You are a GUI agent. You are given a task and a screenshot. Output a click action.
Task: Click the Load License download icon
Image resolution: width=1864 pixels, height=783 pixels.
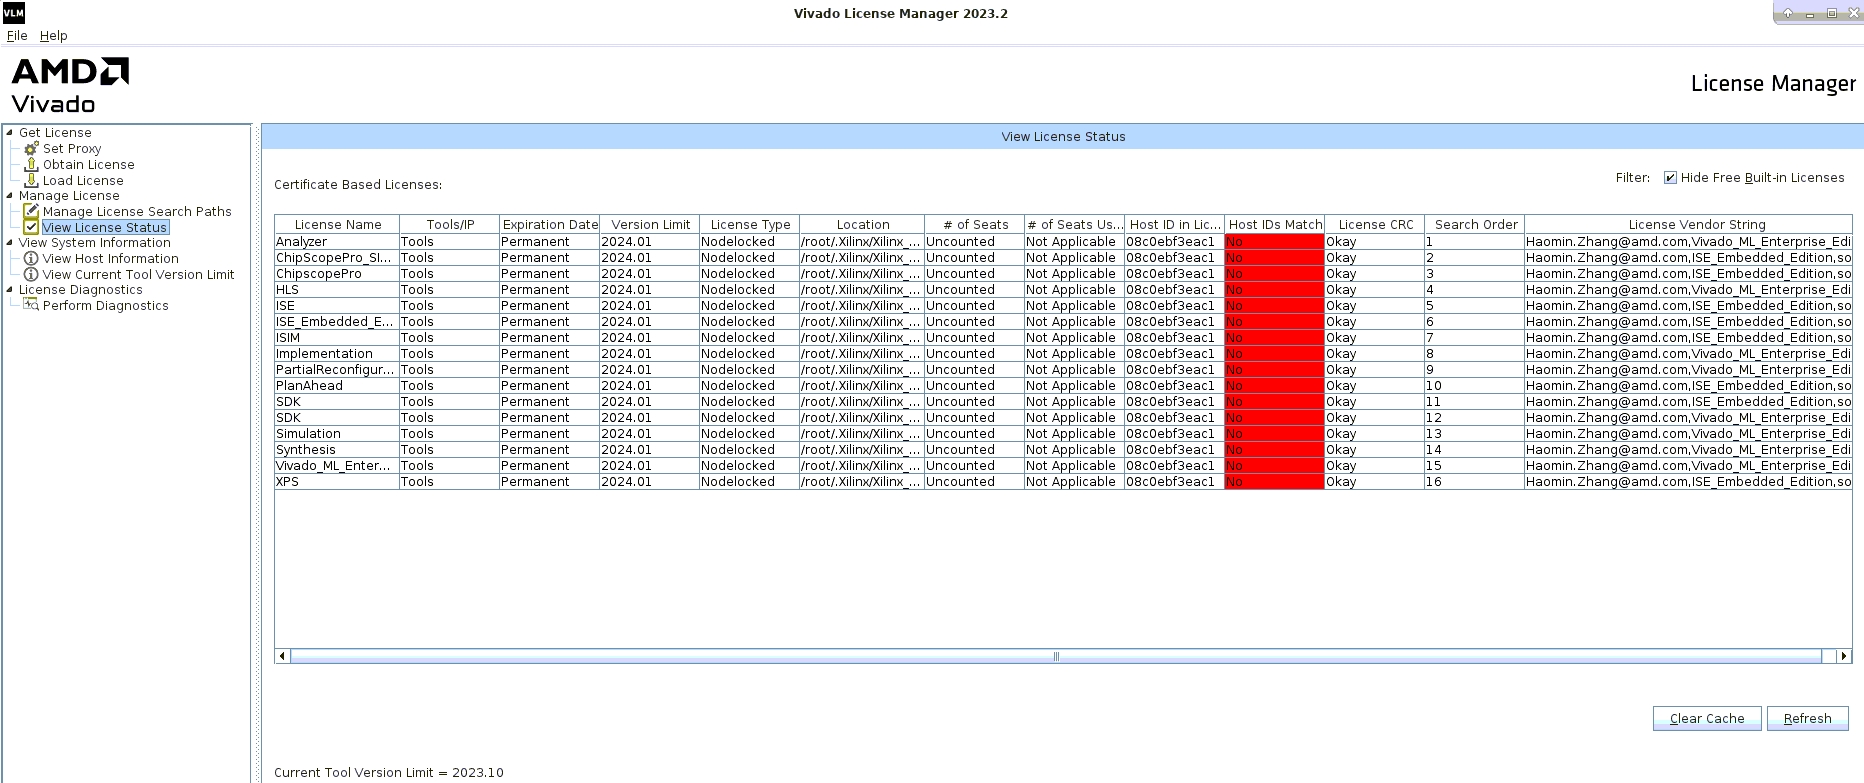[x=31, y=180]
